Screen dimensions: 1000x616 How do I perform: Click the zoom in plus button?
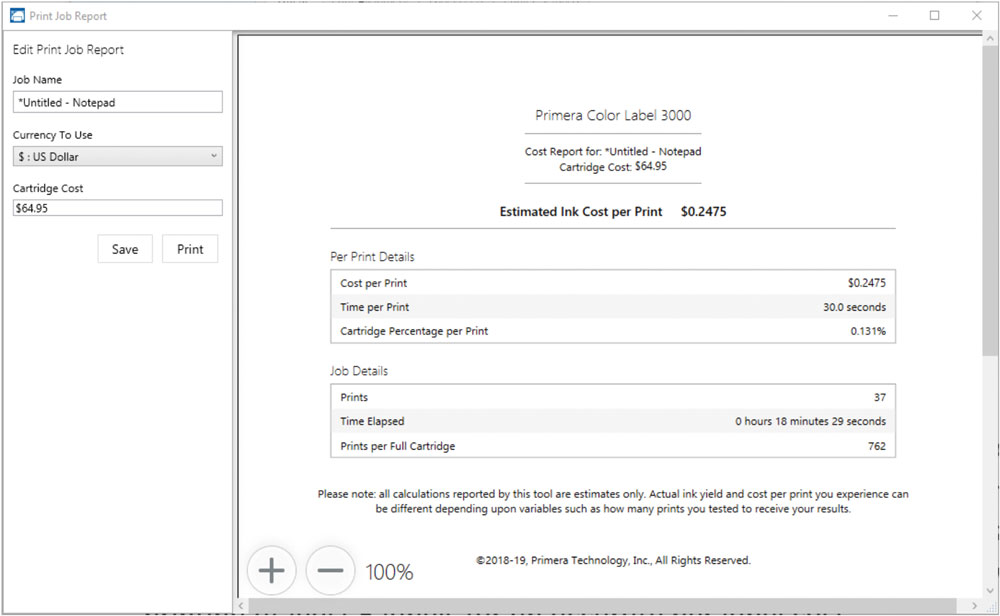click(x=272, y=570)
